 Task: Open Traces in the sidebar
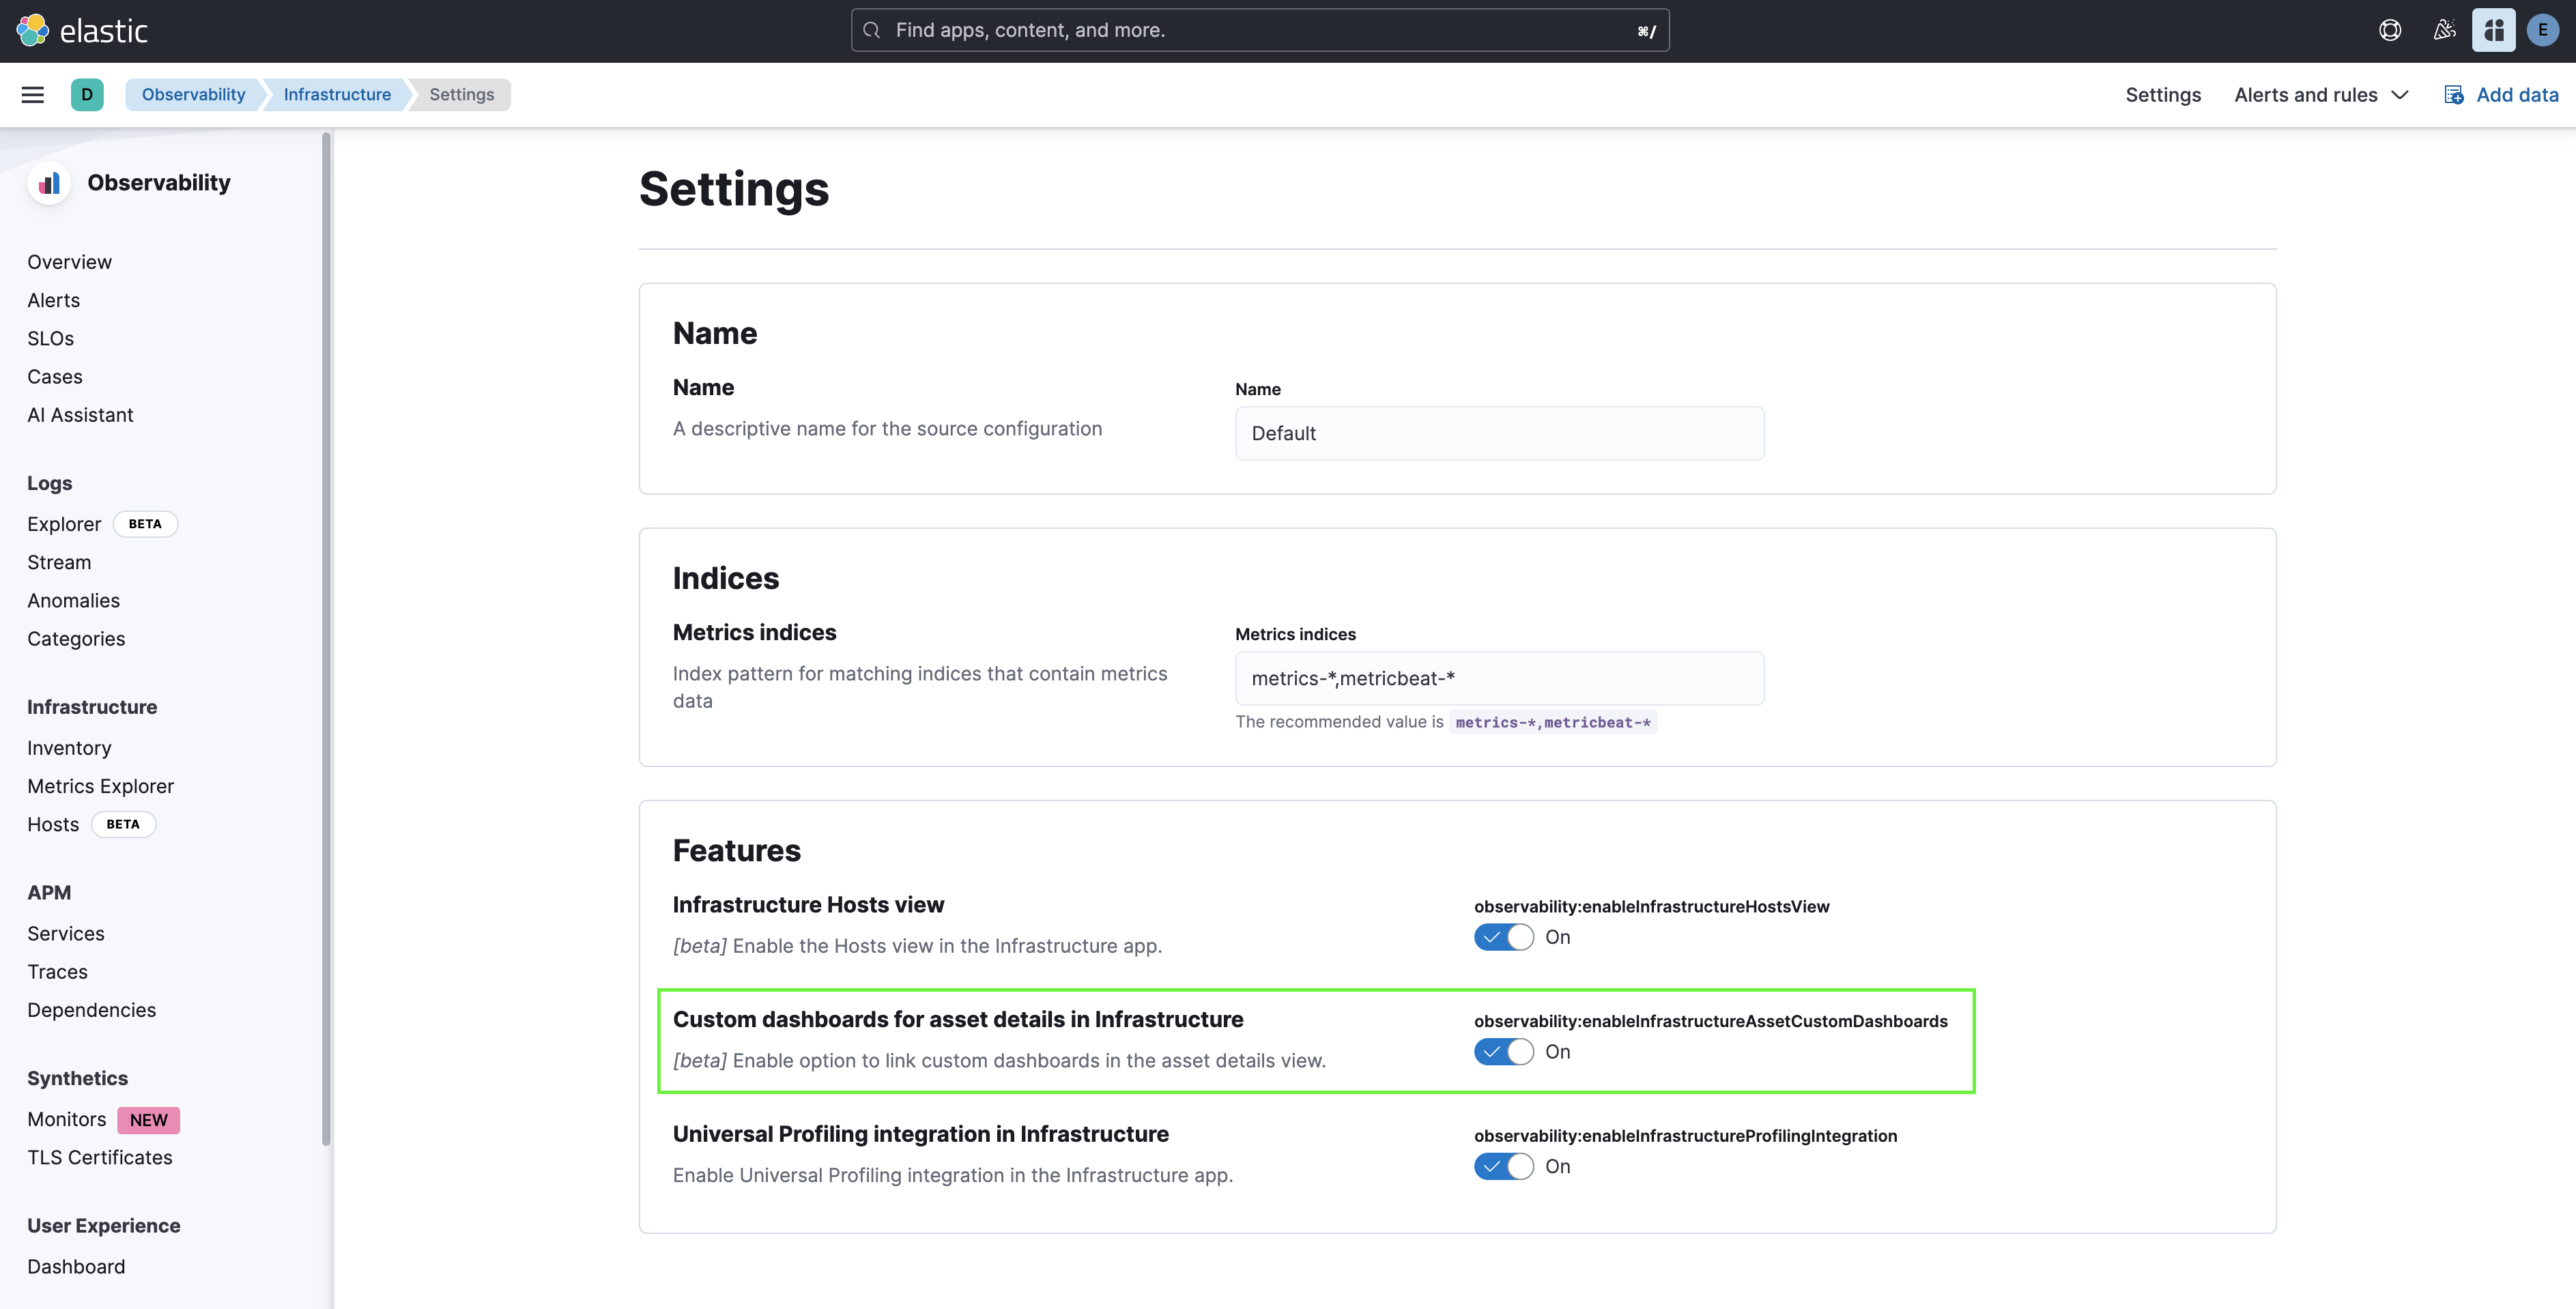pyautogui.click(x=57, y=972)
